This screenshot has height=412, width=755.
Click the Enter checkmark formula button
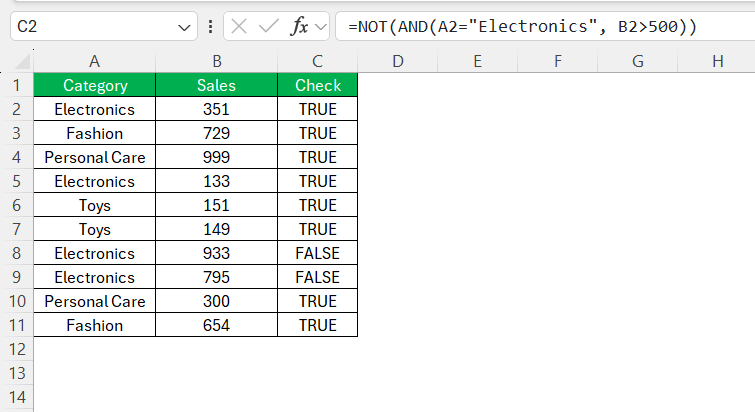269,26
